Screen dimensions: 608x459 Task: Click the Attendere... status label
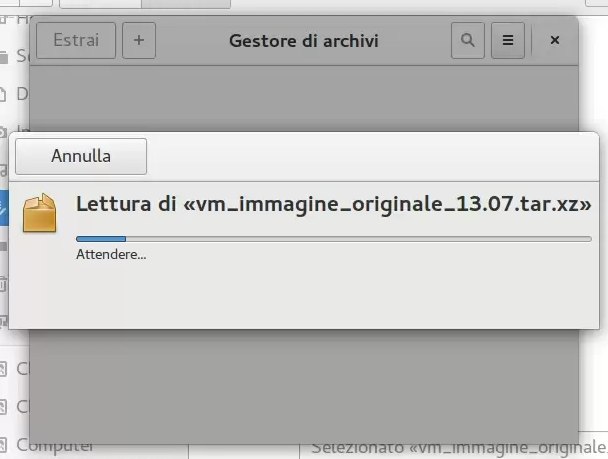(111, 255)
